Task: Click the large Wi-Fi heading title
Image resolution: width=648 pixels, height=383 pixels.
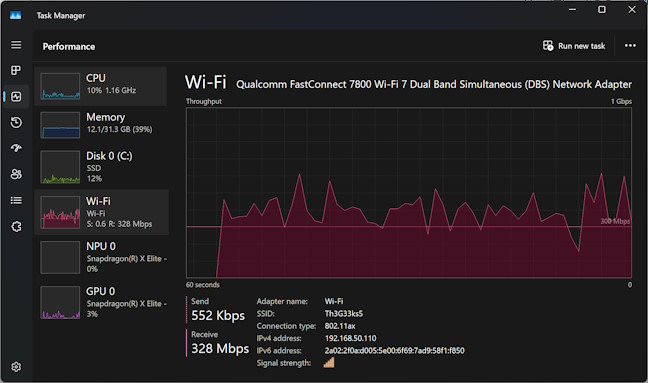Action: pos(205,82)
